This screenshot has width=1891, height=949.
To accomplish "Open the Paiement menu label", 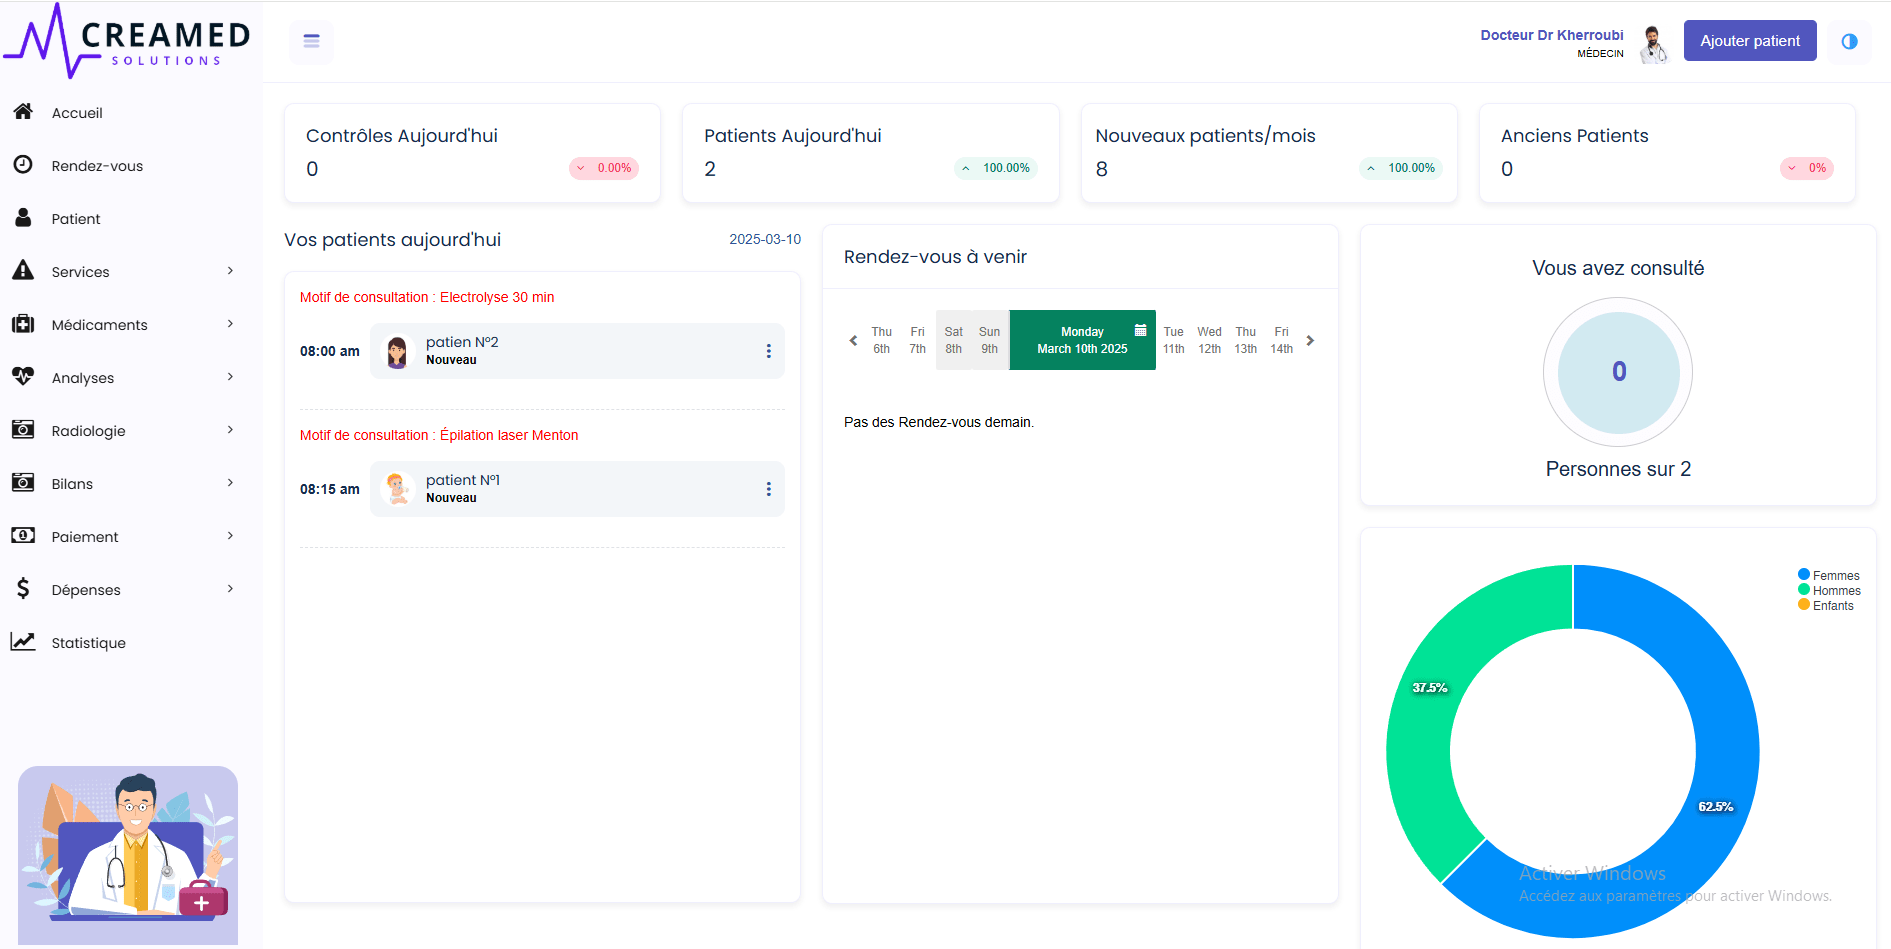I will (x=85, y=537).
